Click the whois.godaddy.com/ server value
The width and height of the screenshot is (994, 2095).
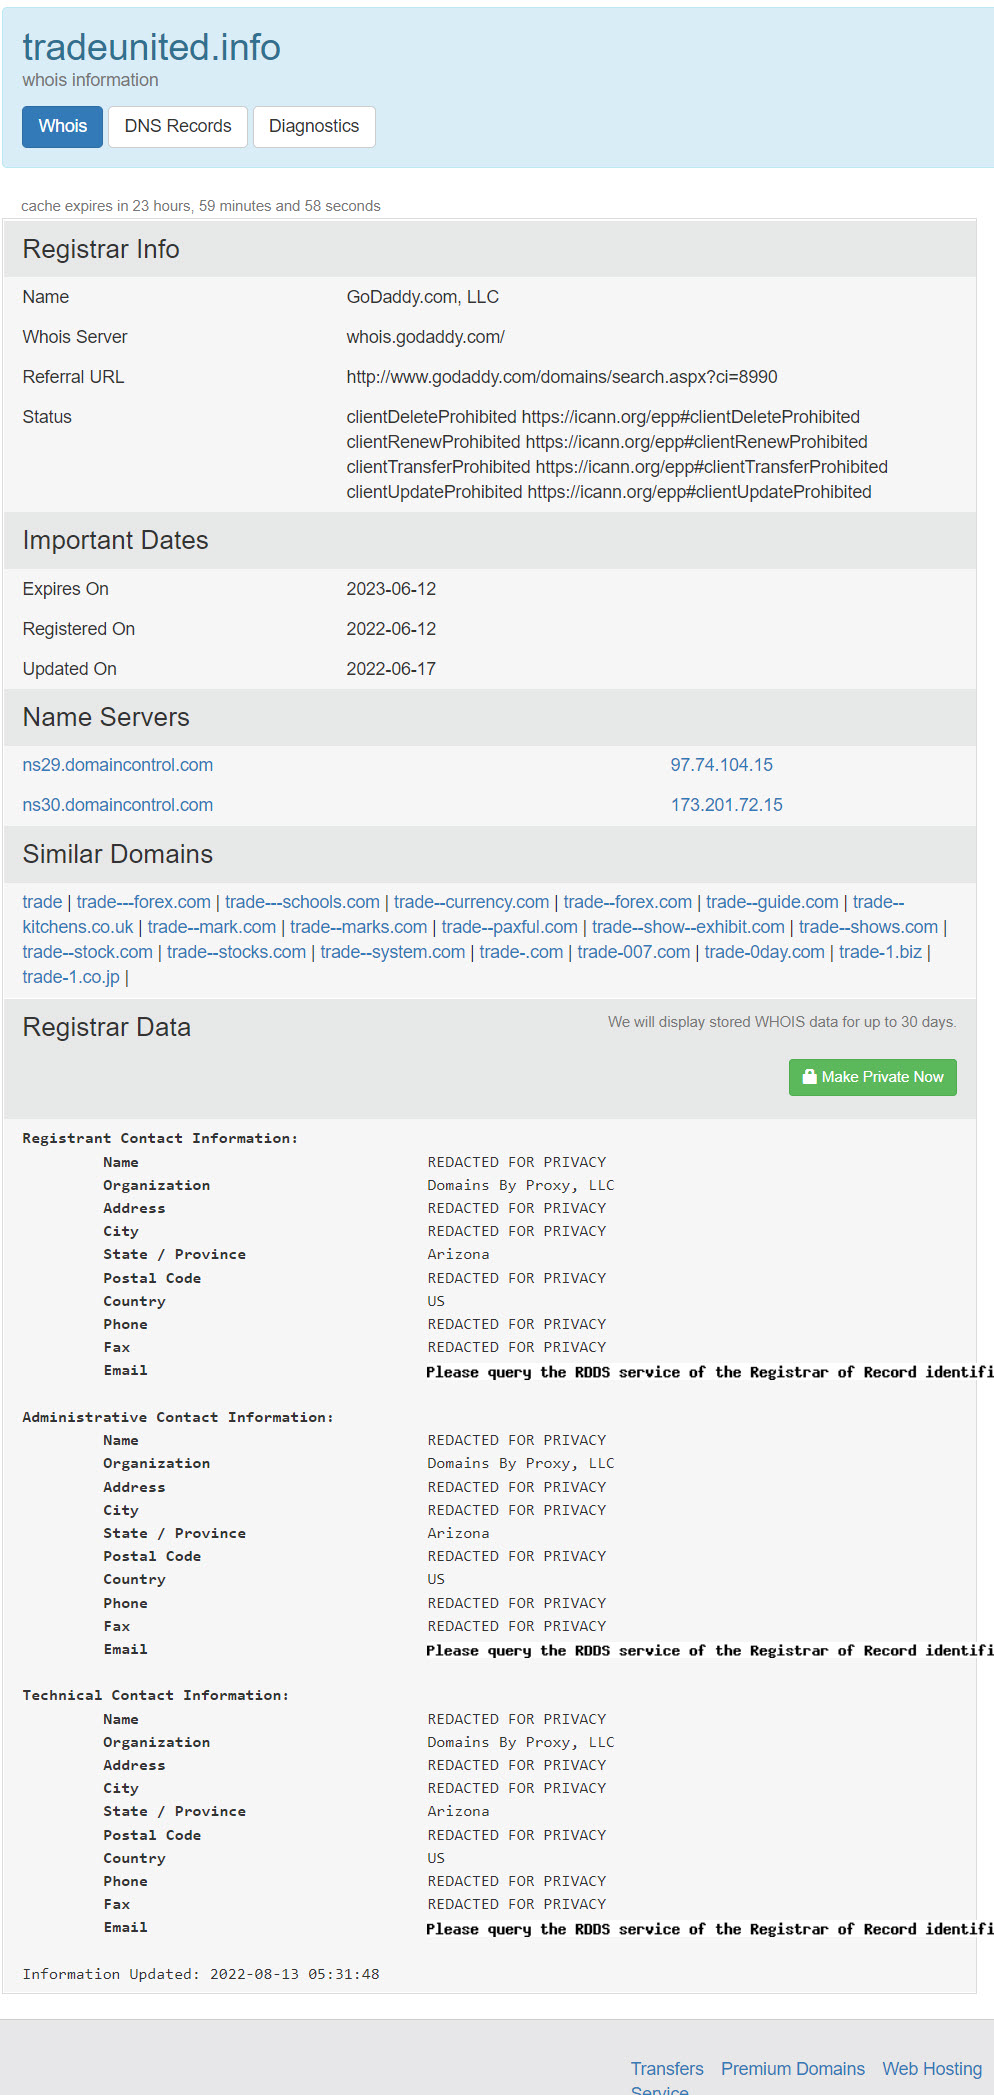click(426, 337)
